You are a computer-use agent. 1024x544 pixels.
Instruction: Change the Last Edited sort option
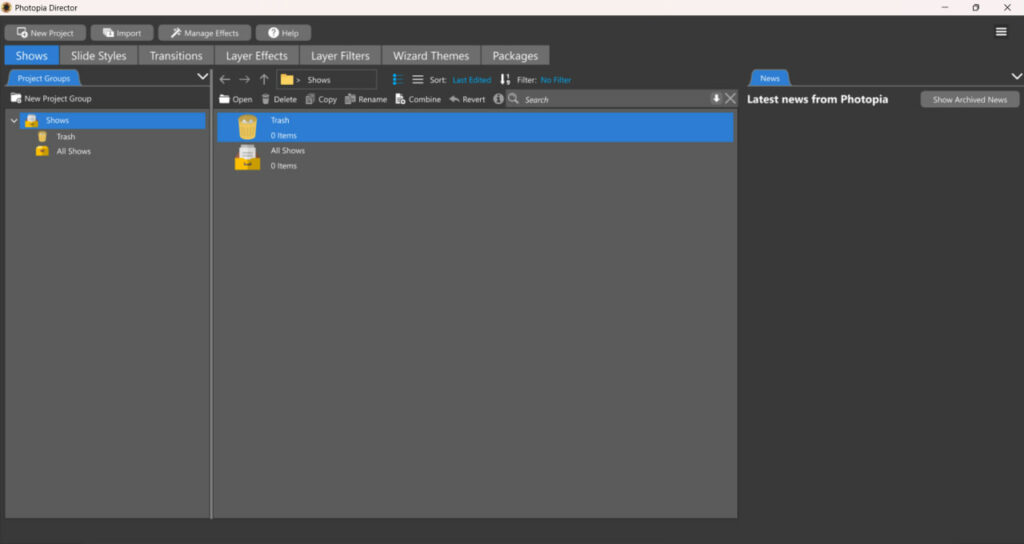coord(472,80)
